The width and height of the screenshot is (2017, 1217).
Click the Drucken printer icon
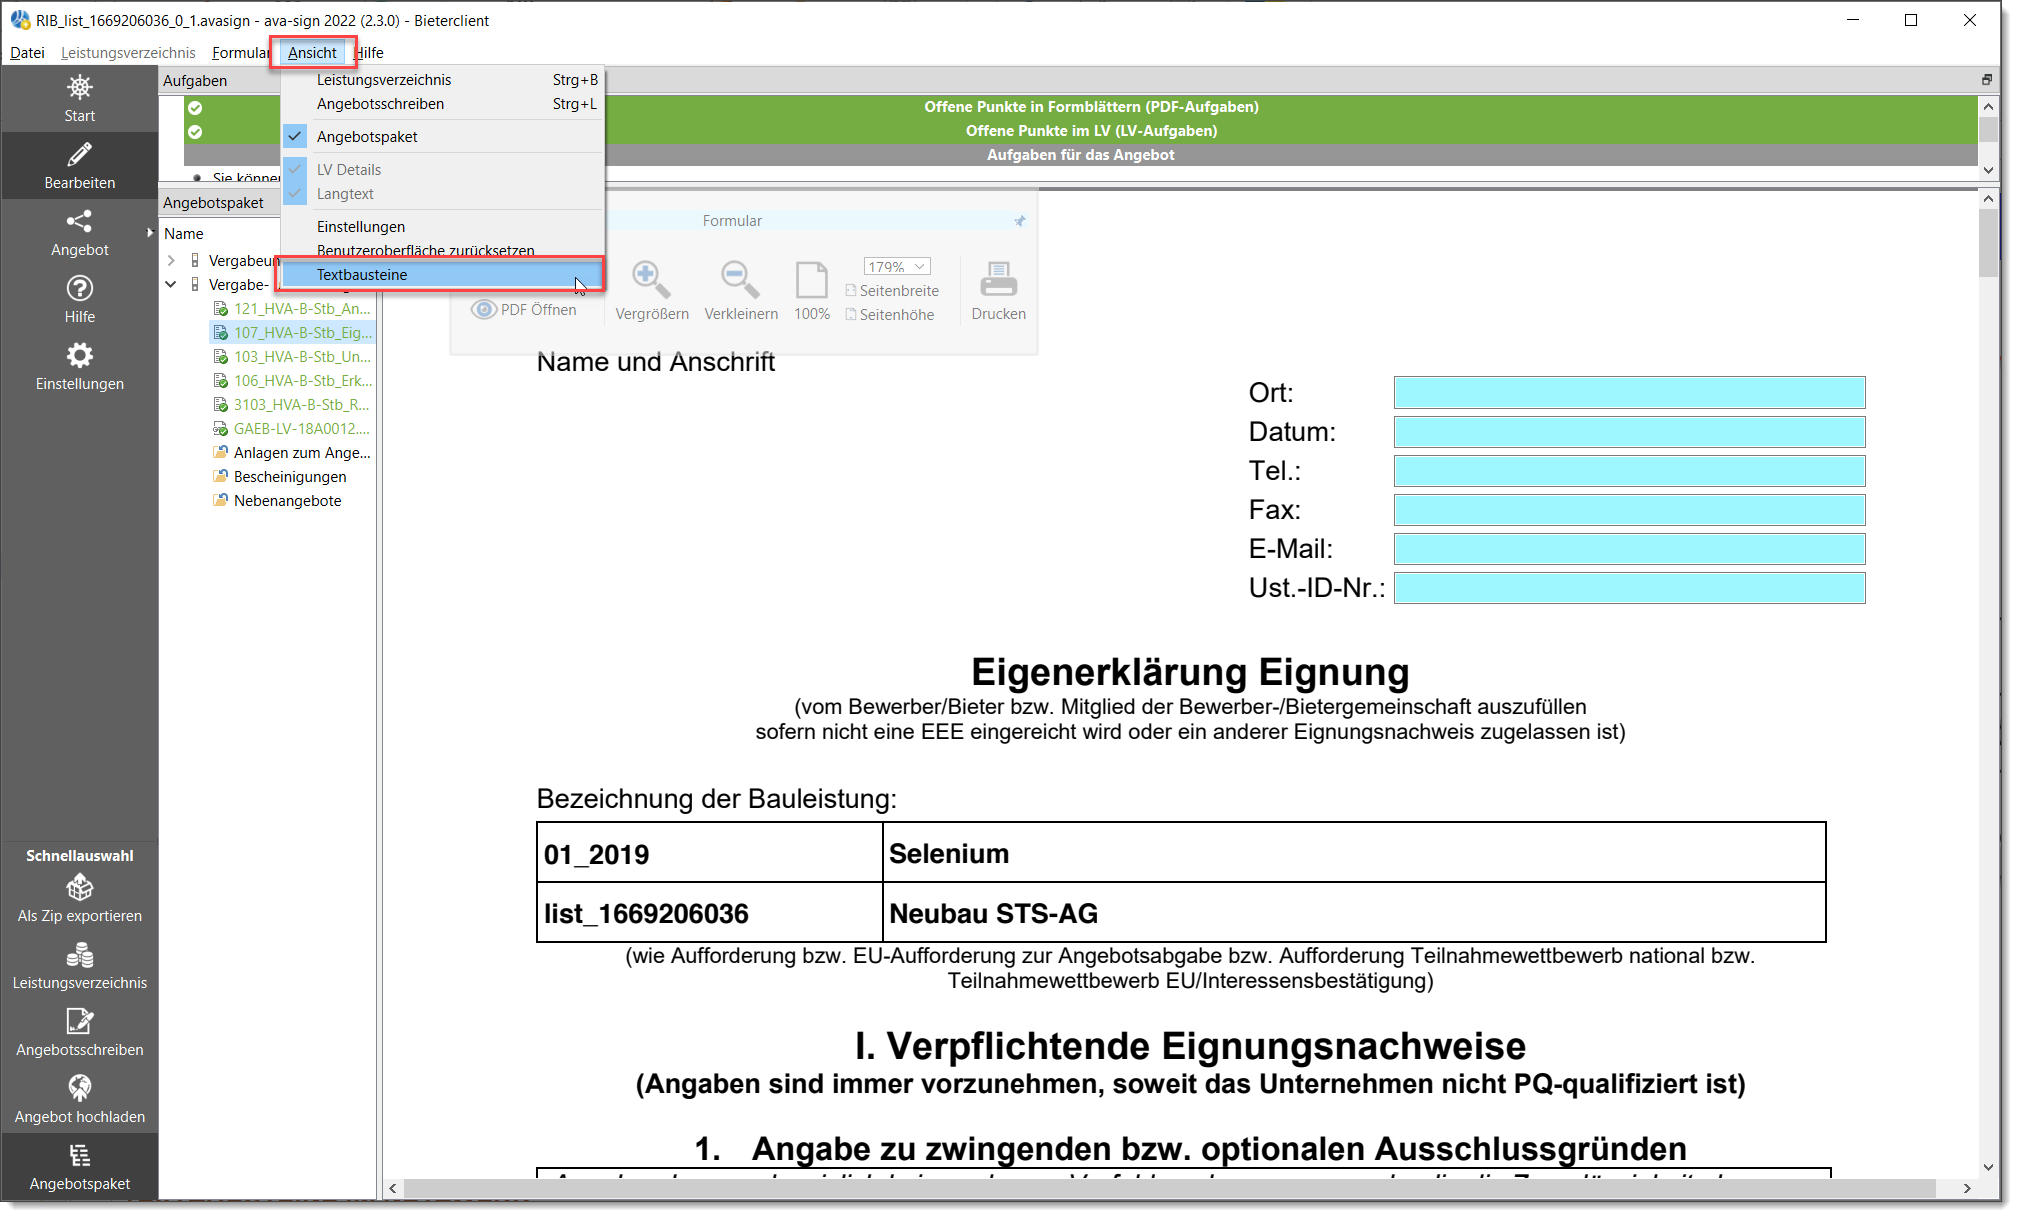[x=998, y=280]
